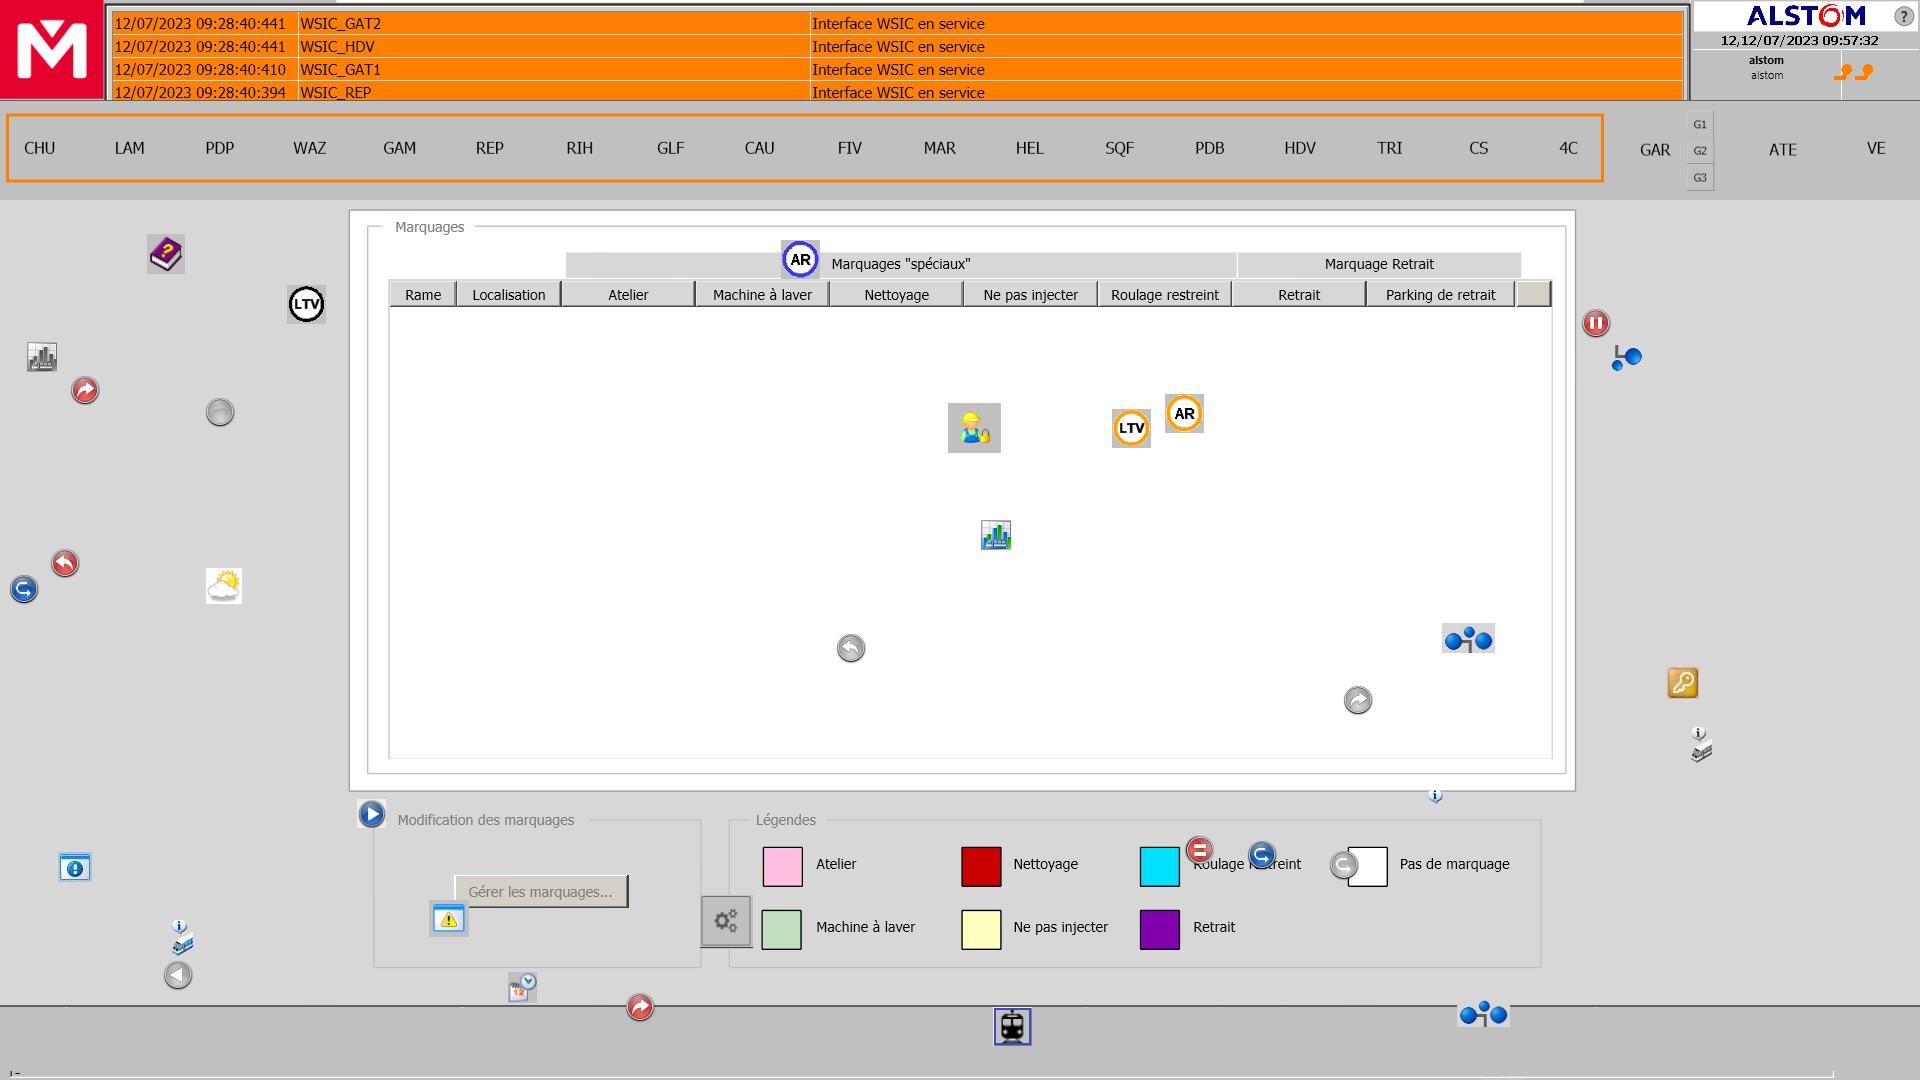This screenshot has width=1920, height=1080.
Task: Select the Marquages spéciaux tab
Action: pos(899,262)
